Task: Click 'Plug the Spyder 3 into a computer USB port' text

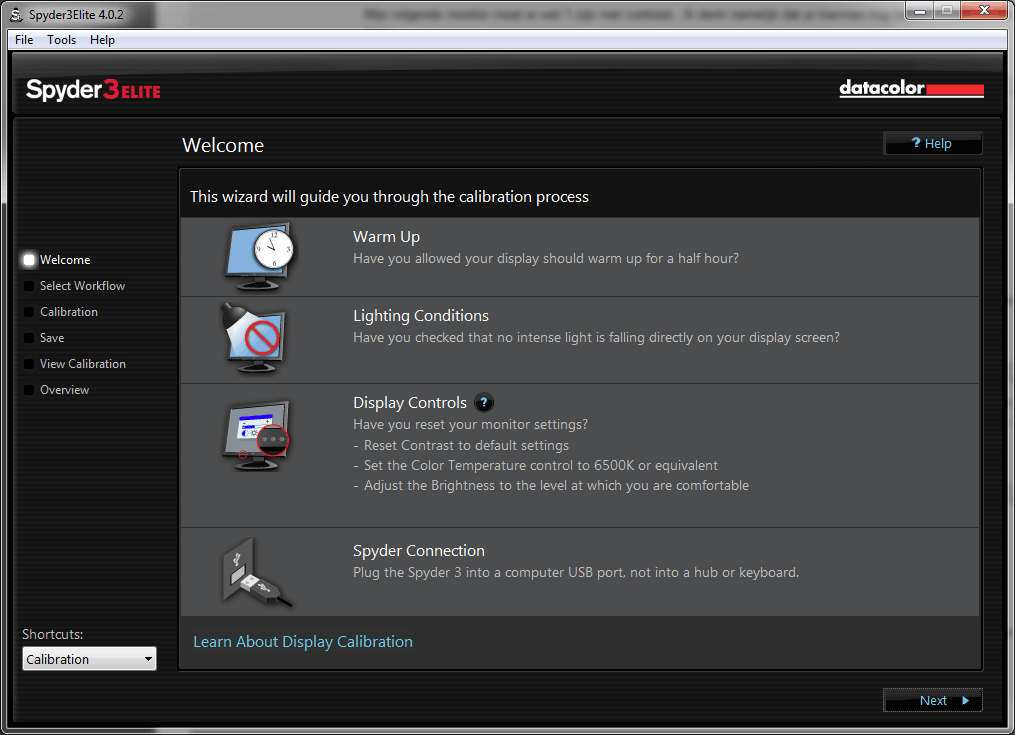Action: point(576,572)
